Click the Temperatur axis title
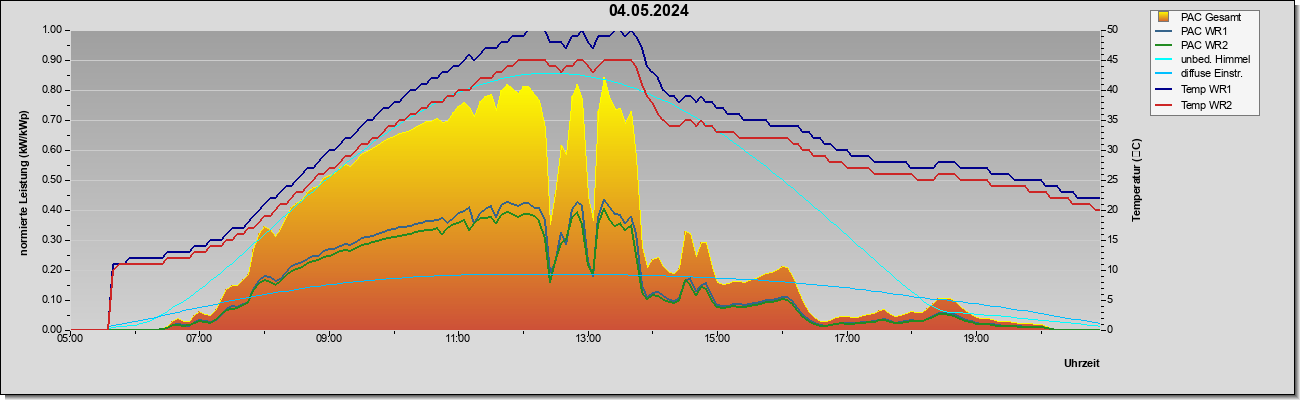1300x400 pixels. point(1136,180)
